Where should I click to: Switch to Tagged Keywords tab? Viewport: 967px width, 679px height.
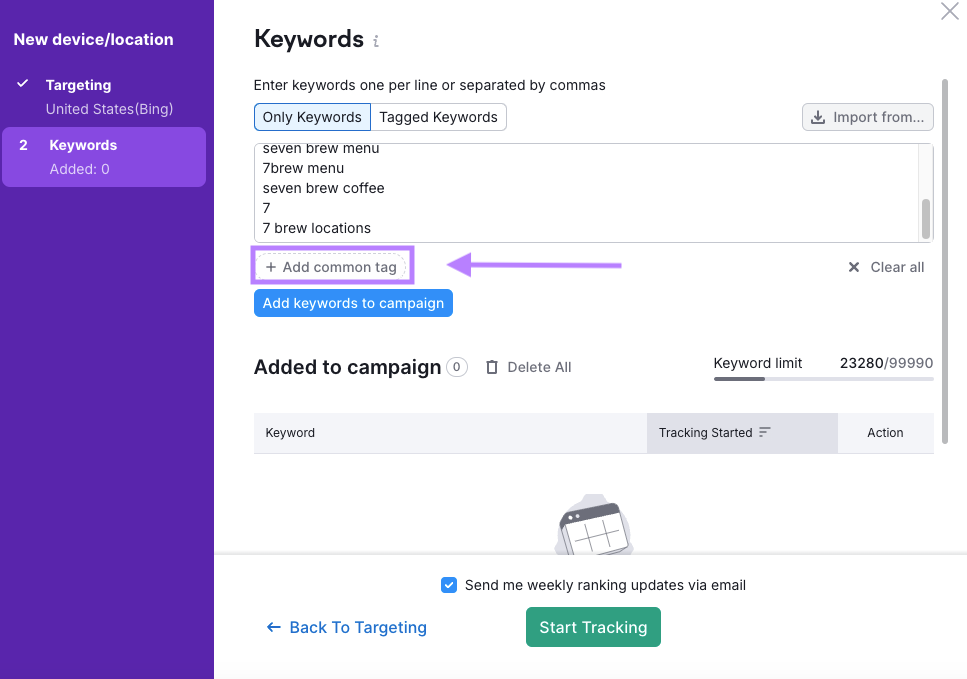[x=438, y=117]
